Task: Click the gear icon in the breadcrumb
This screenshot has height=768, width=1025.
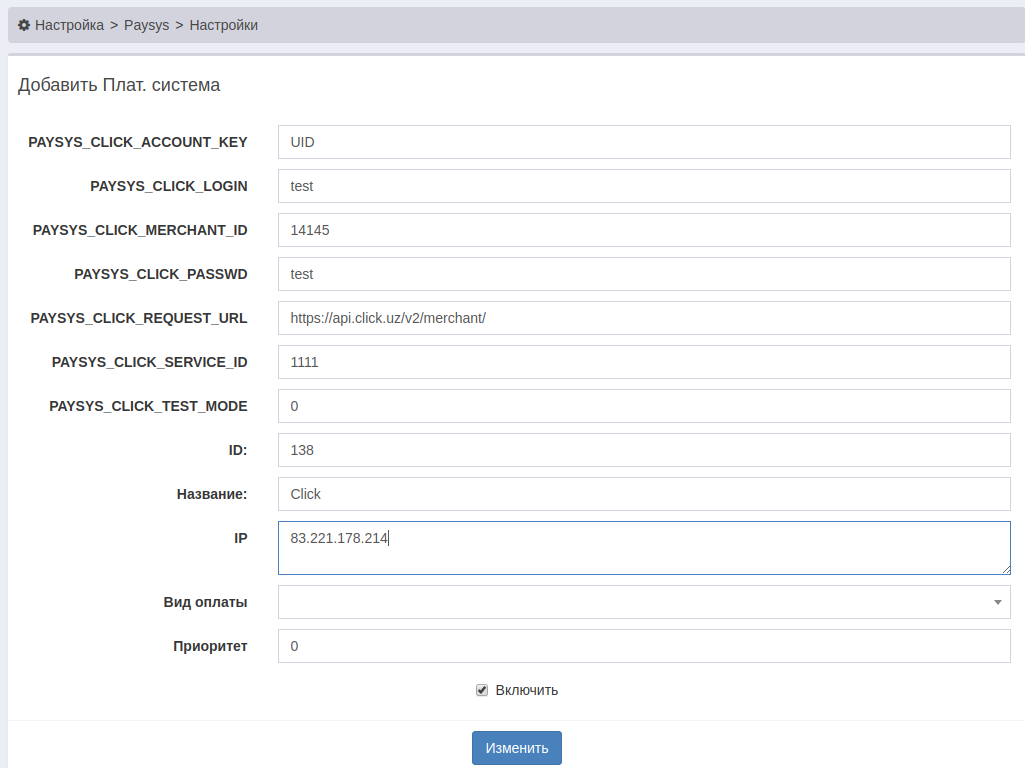Action: [24, 25]
